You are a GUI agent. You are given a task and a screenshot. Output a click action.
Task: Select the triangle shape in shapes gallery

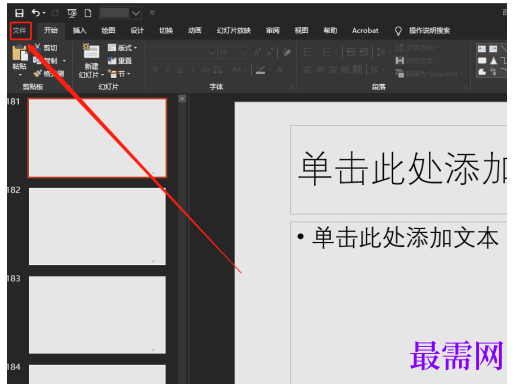(493, 61)
